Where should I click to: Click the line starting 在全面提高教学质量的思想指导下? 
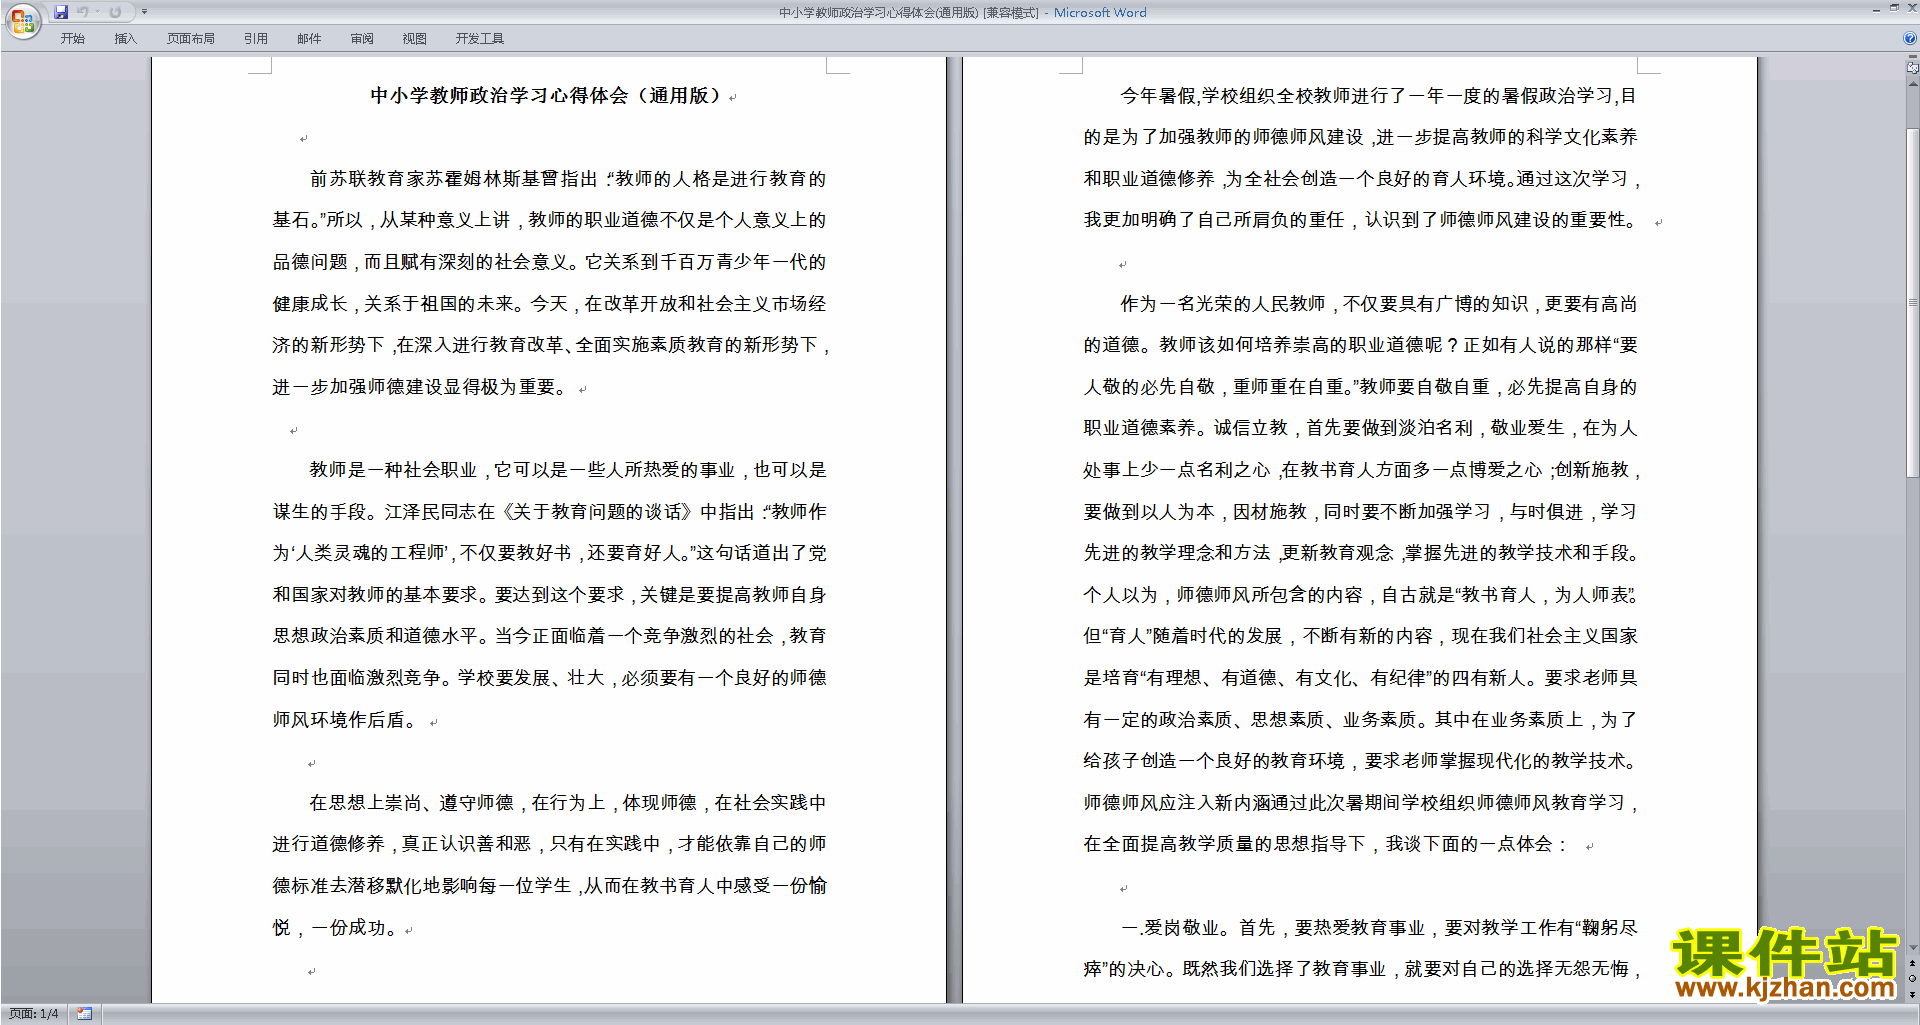pyautogui.click(x=1327, y=844)
